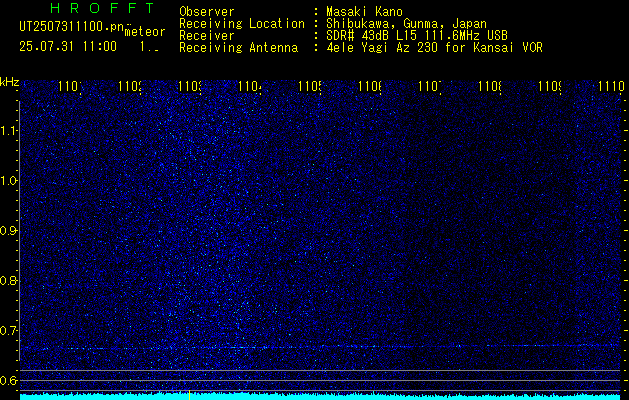Select '4ele Yagi Az 230 for Kansai VOR'
This screenshot has width=629, height=400.
[x=434, y=48]
